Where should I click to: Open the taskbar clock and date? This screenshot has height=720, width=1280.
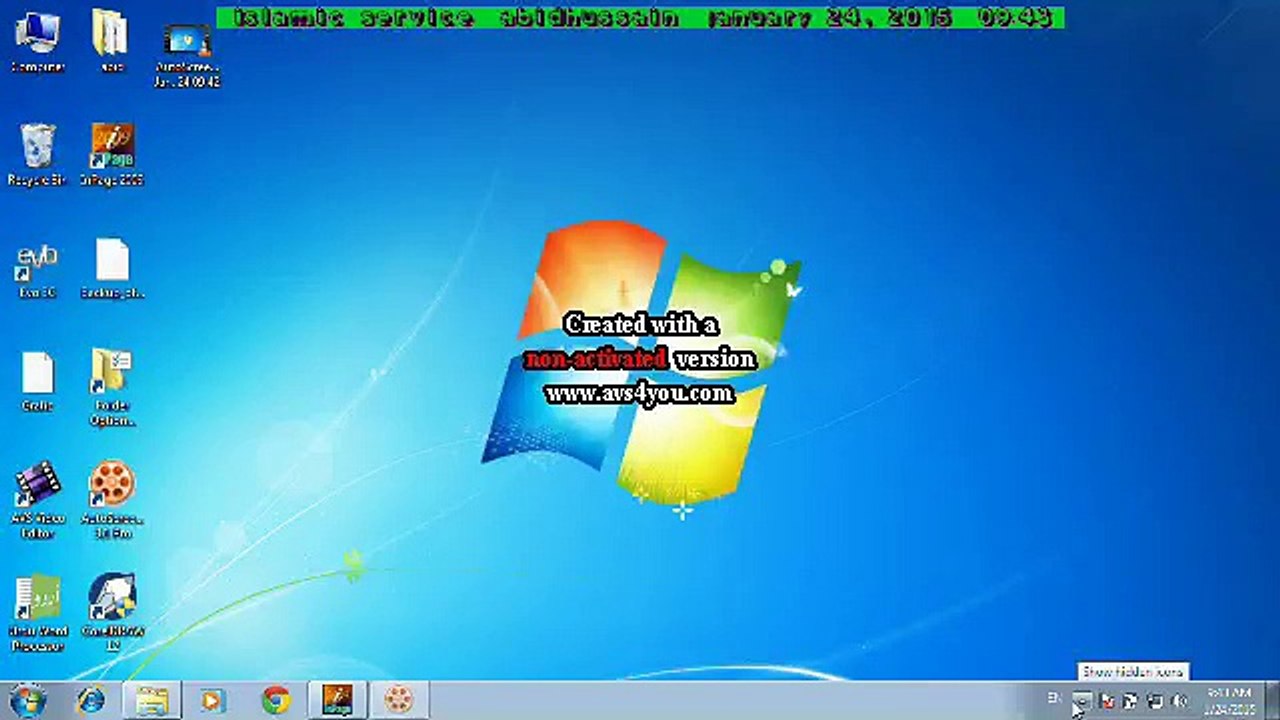[x=1229, y=700]
